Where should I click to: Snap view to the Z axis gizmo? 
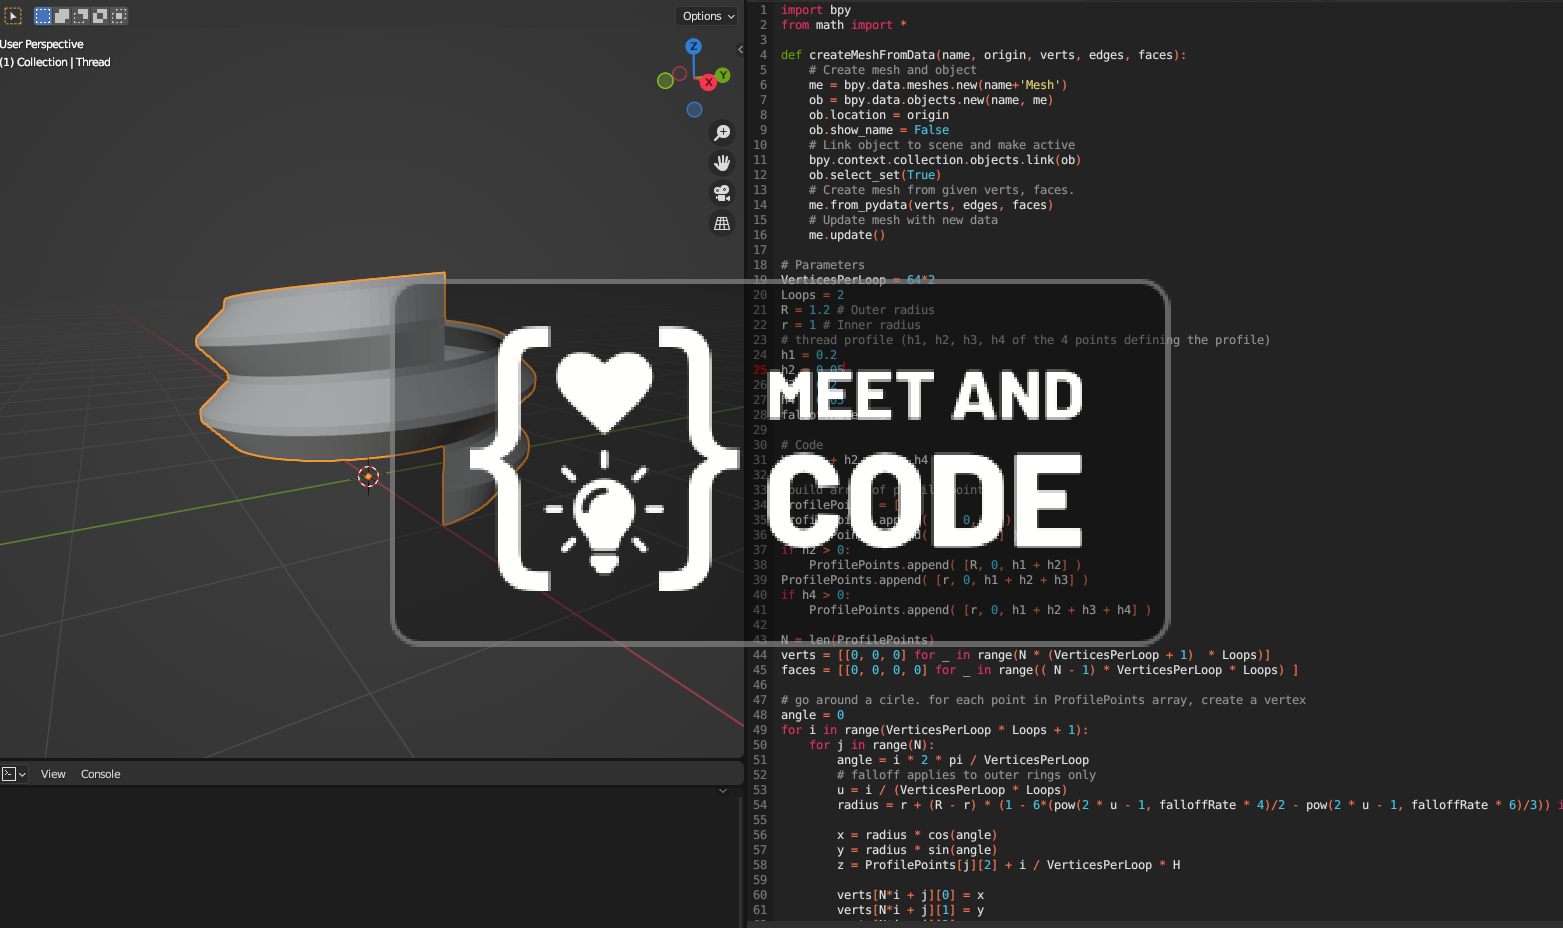(693, 46)
